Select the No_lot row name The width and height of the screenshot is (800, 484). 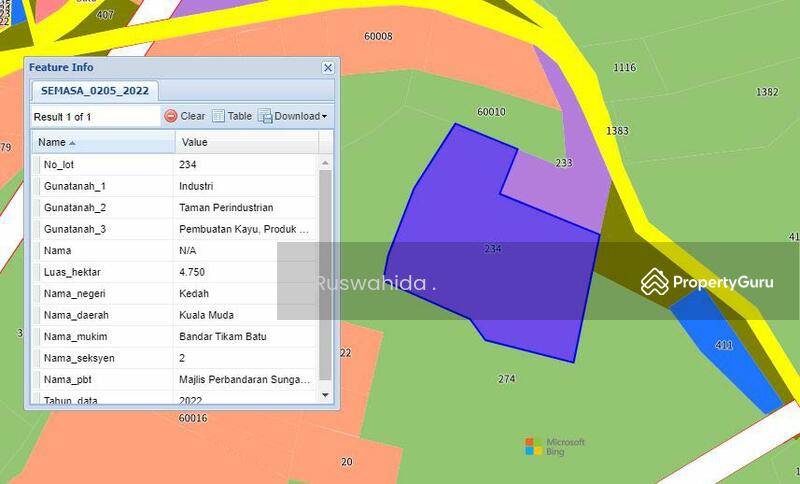59,165
